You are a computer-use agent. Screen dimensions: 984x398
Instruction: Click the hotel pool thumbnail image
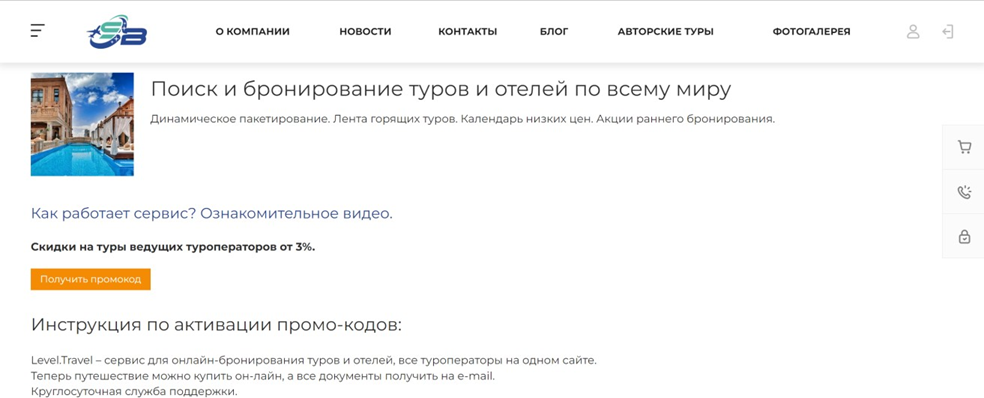point(82,124)
